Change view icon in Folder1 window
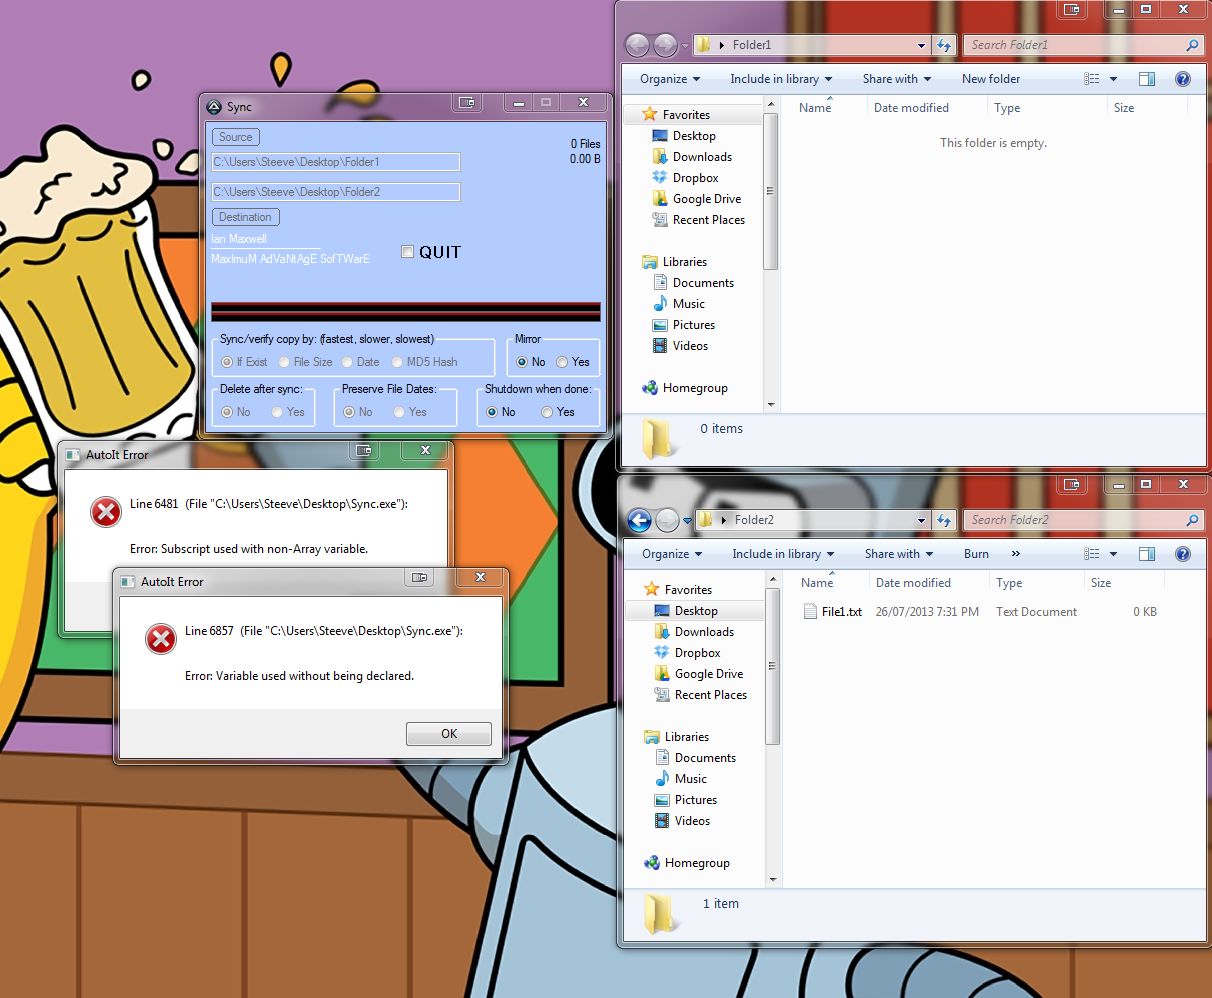 (1092, 79)
